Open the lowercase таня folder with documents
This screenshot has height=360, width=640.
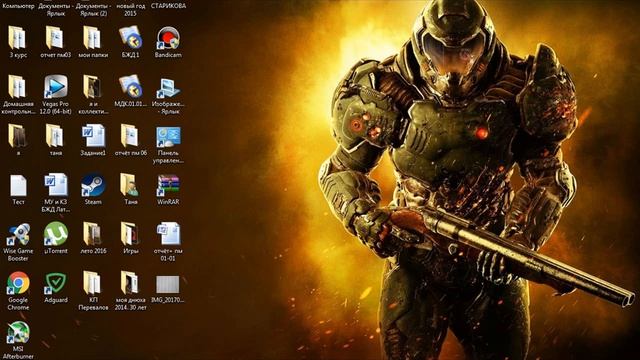56,136
